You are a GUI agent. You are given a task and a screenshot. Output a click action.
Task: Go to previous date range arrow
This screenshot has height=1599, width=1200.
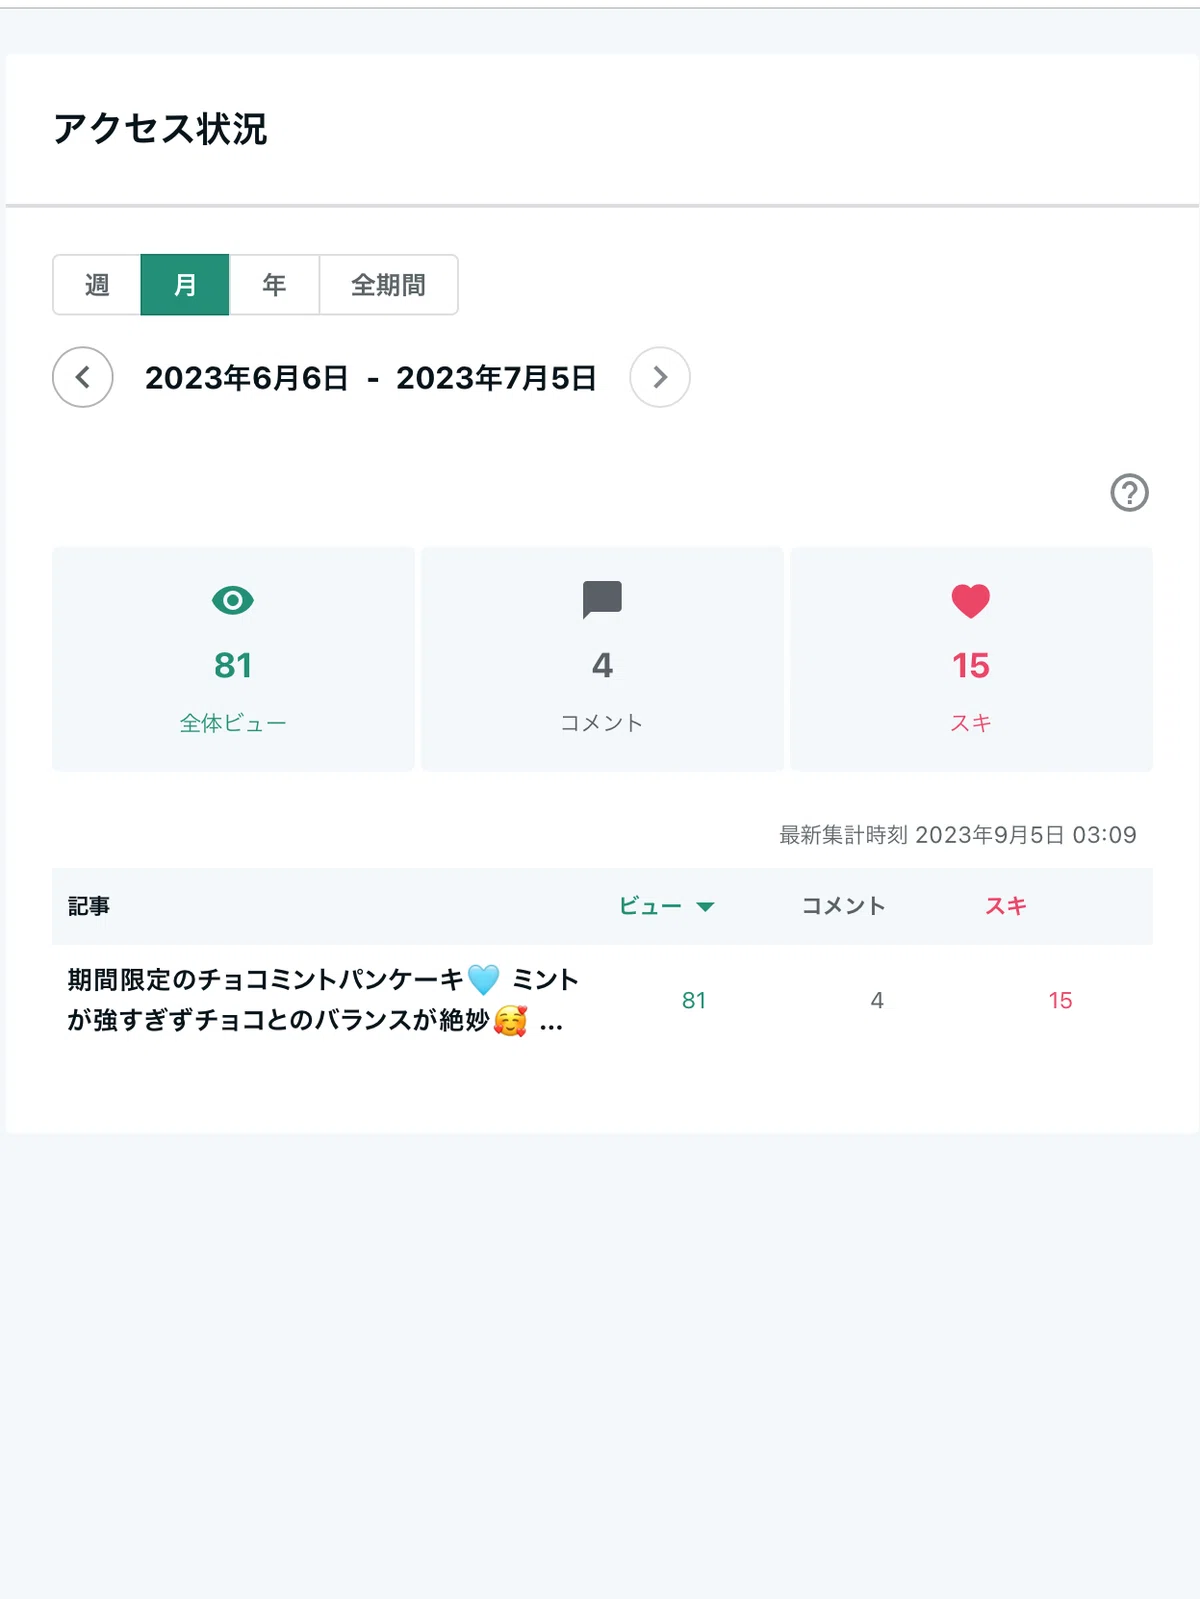coord(83,377)
